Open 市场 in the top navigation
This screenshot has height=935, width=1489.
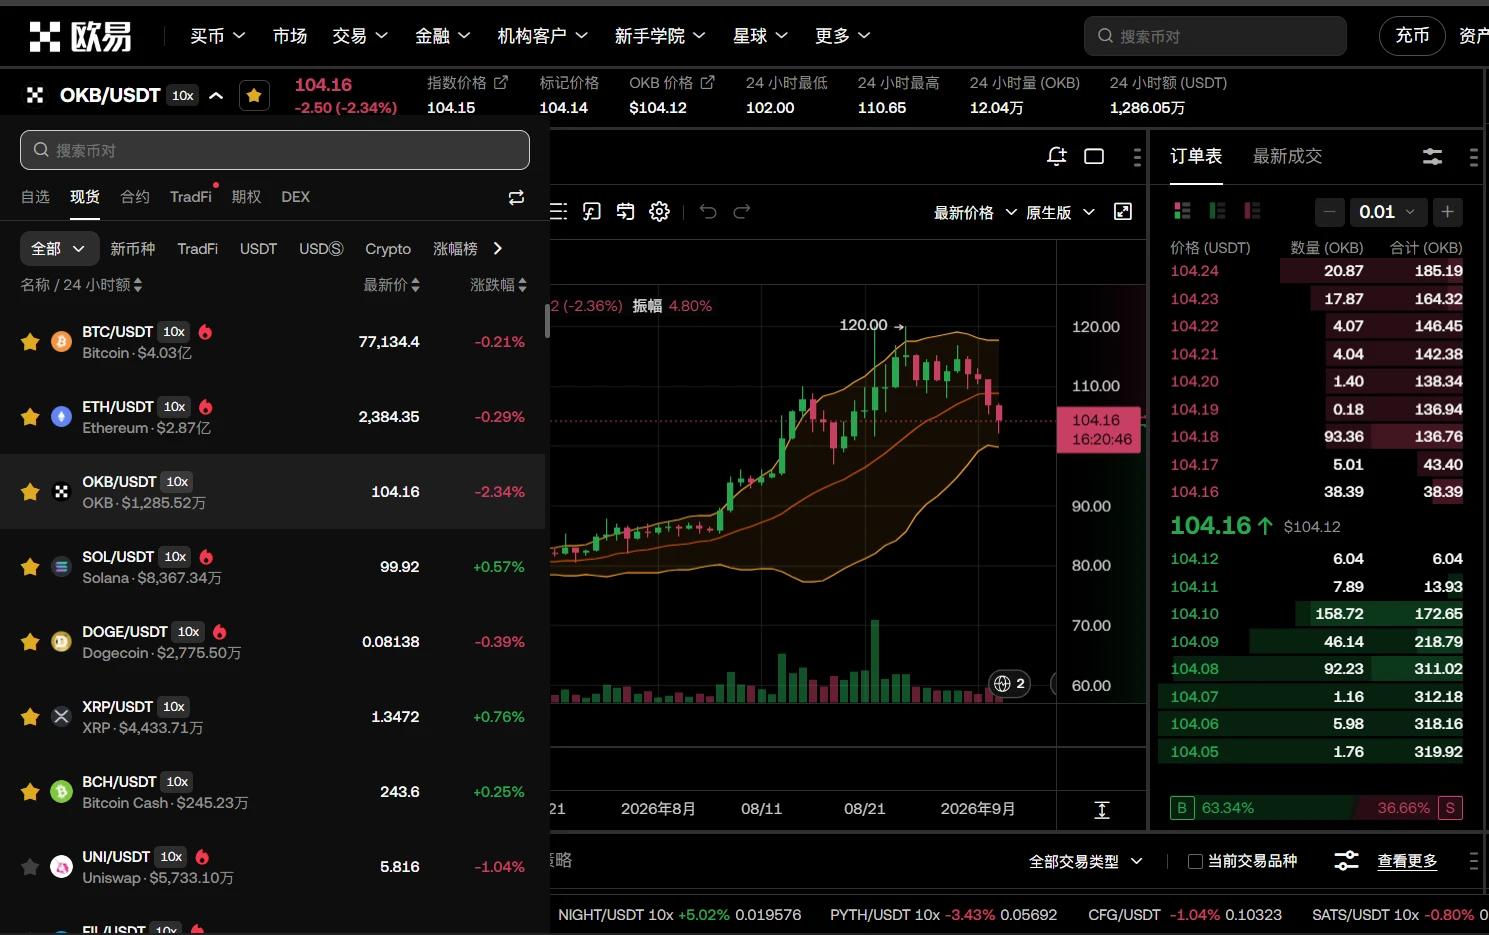(290, 36)
